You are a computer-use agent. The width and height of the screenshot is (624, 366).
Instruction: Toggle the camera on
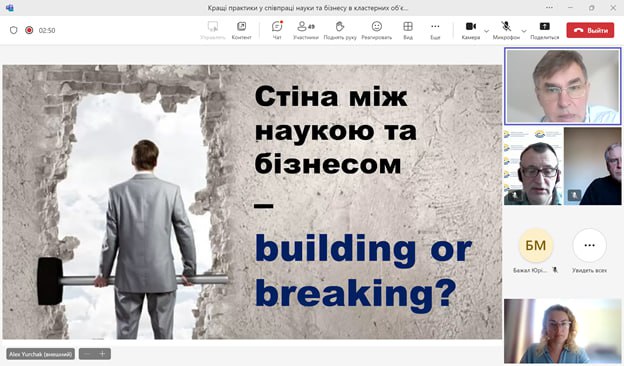pyautogui.click(x=471, y=30)
